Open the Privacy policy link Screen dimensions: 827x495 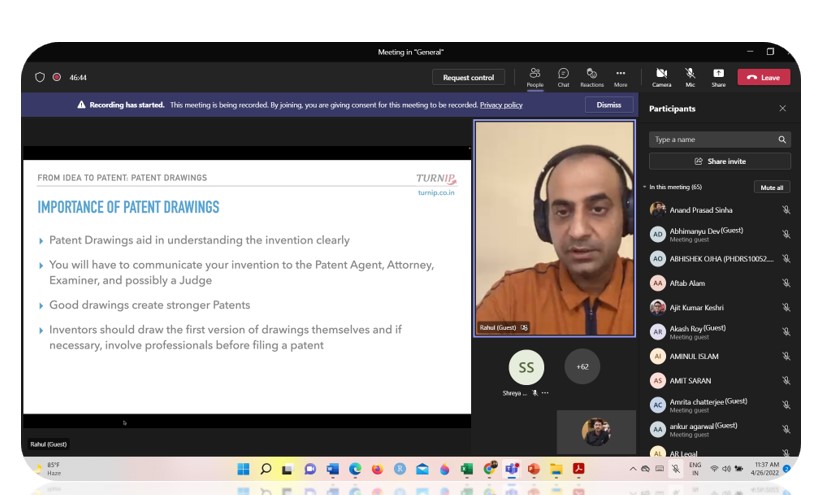pyautogui.click(x=501, y=105)
